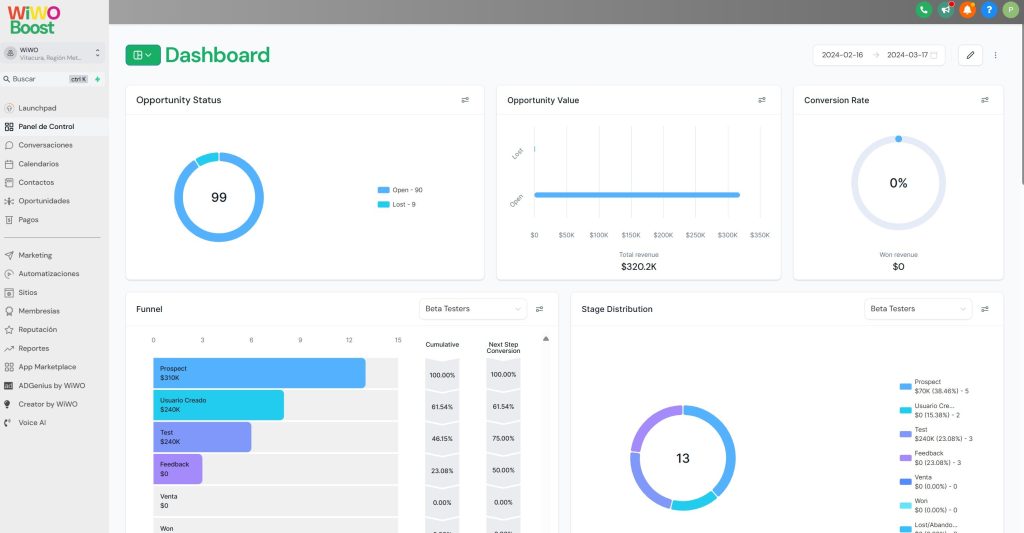Expand Stage Distribution Beta Testers dropdown
Viewport: 1024px width, 533px height.
pyautogui.click(x=917, y=309)
